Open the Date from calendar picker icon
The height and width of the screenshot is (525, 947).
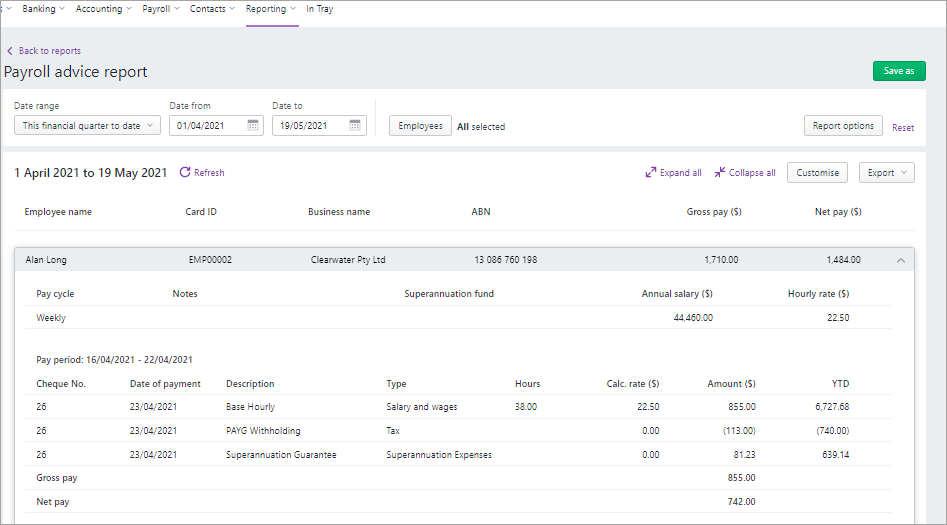pos(253,126)
